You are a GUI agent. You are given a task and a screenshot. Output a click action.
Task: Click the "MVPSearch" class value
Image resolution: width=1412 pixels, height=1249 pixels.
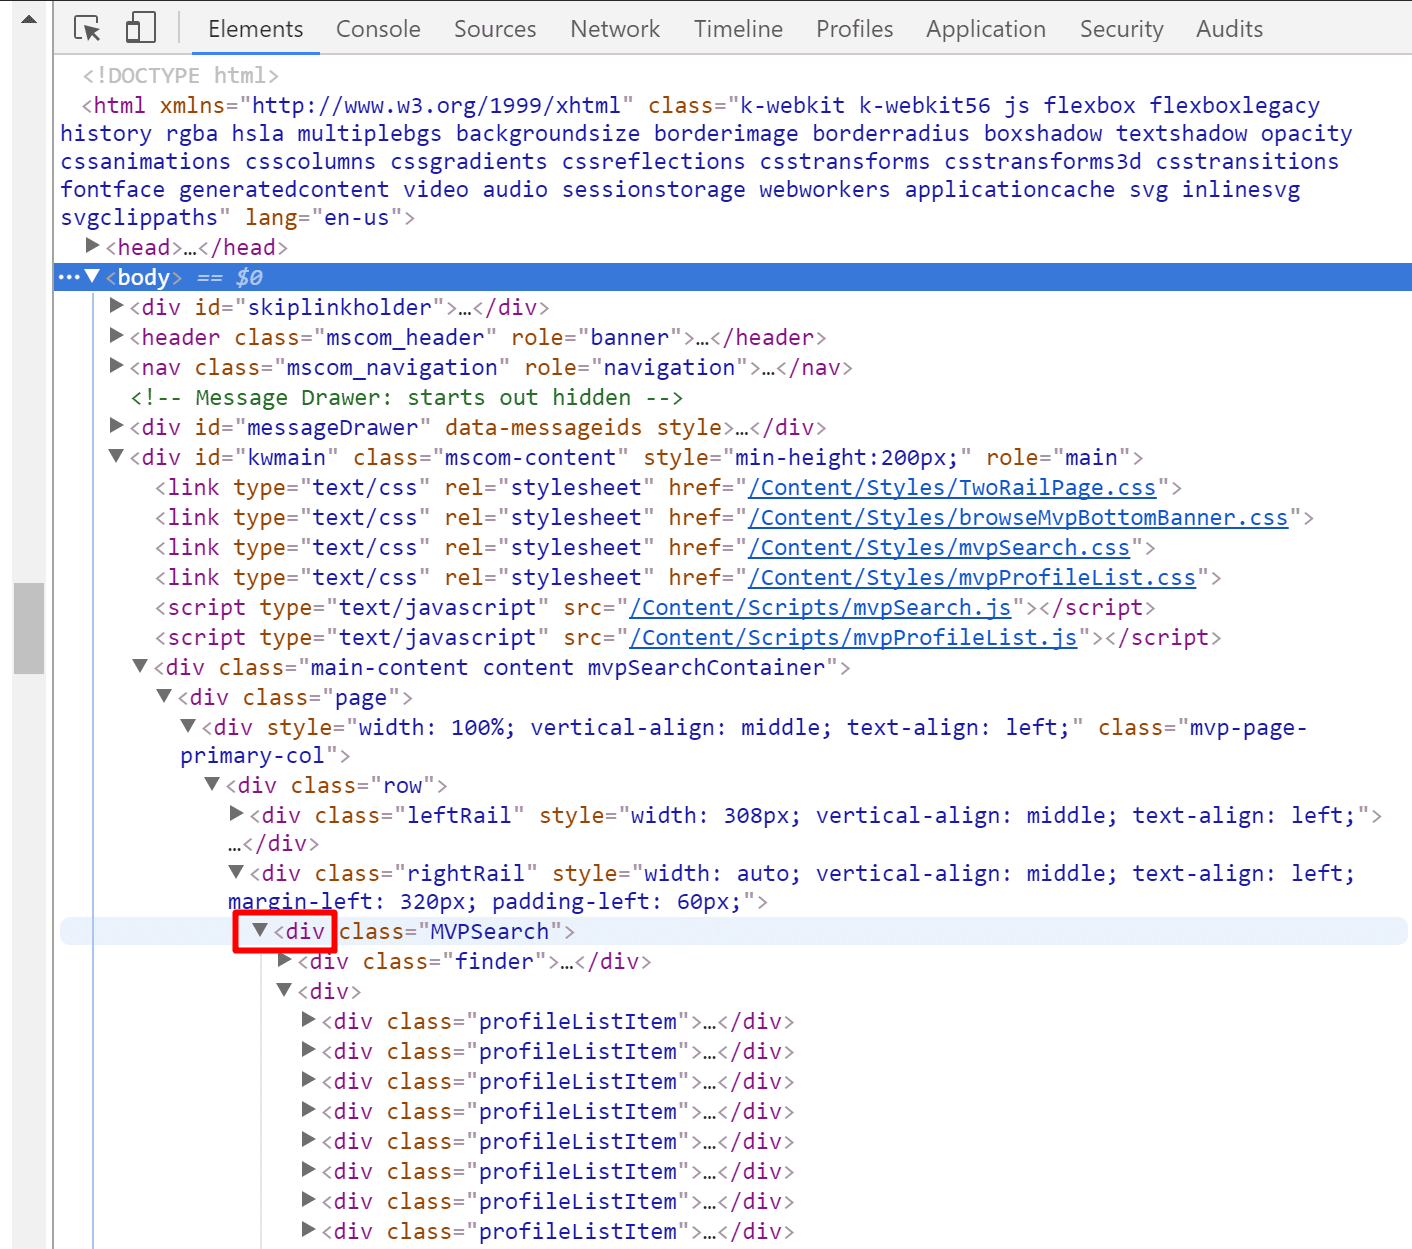[490, 932]
